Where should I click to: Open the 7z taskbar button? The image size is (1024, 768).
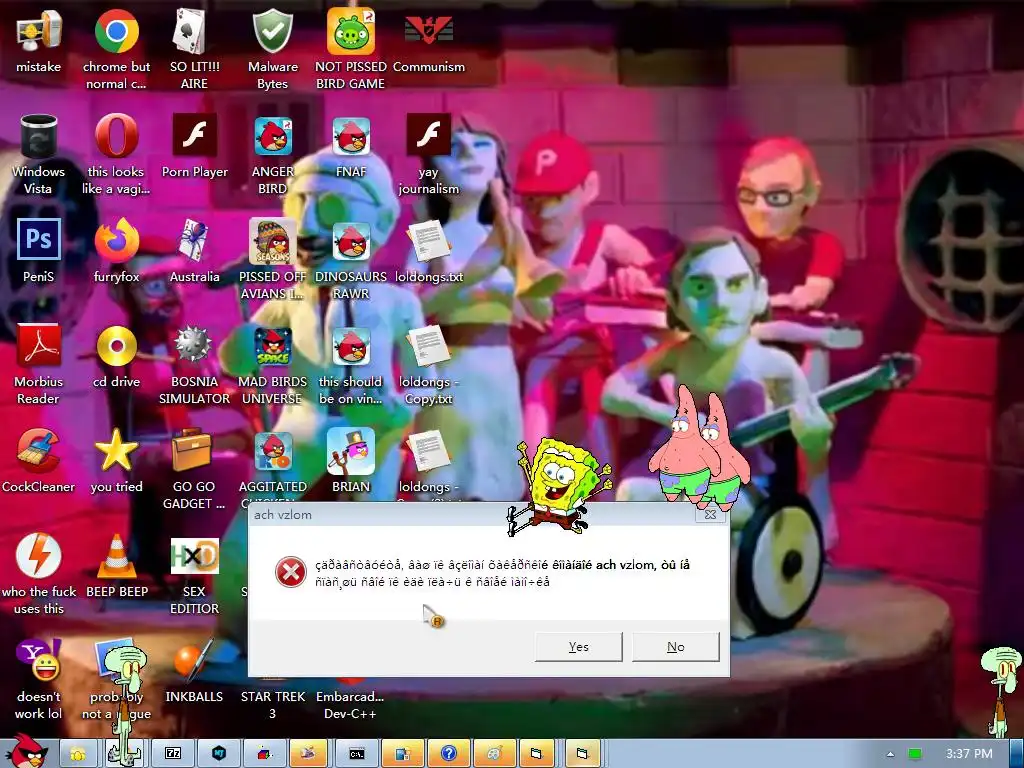(173, 754)
